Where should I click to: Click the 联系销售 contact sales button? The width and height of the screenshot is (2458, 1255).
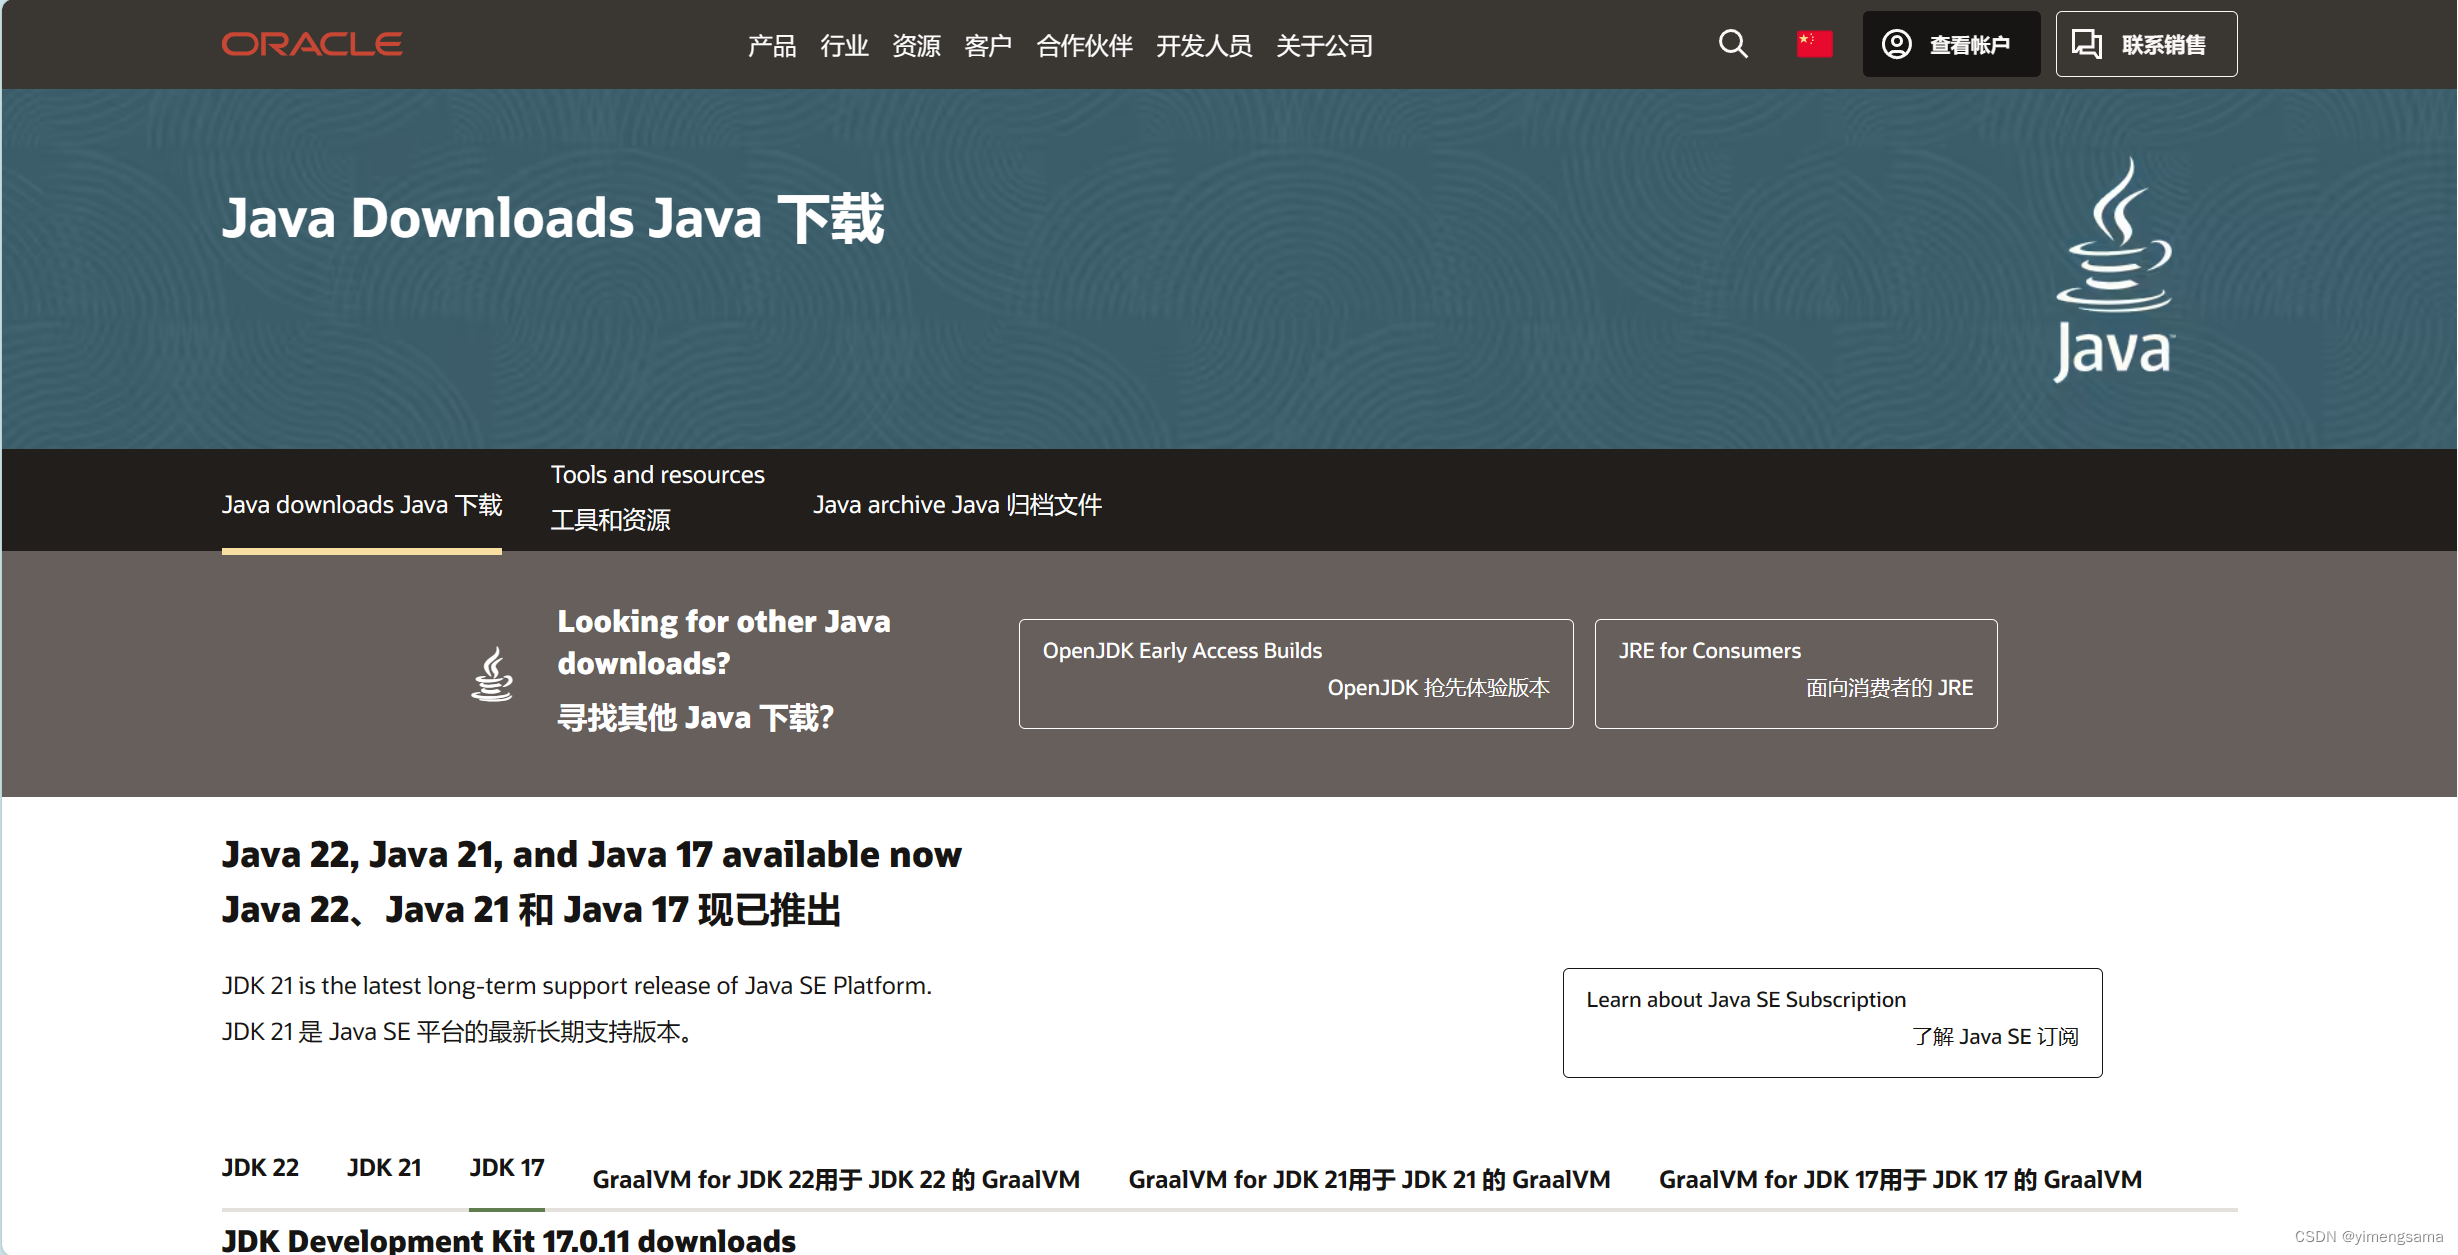pos(2146,44)
